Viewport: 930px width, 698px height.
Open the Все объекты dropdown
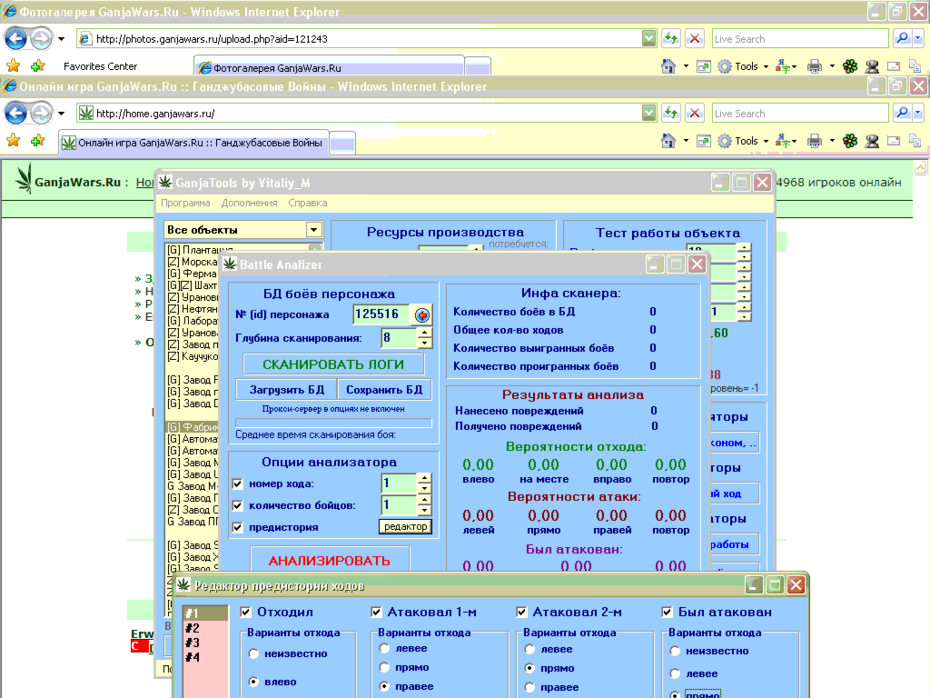[x=314, y=230]
